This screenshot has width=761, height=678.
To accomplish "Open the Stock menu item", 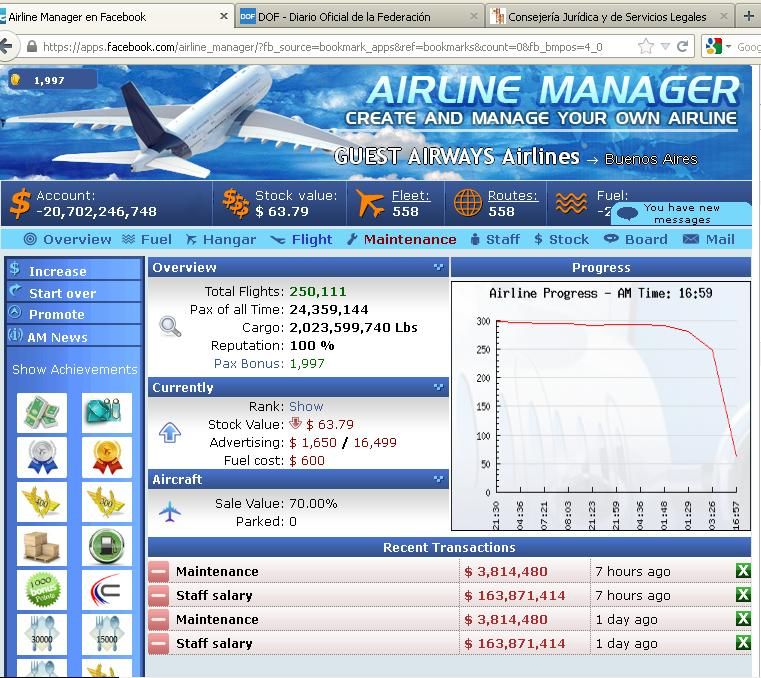I will (561, 239).
